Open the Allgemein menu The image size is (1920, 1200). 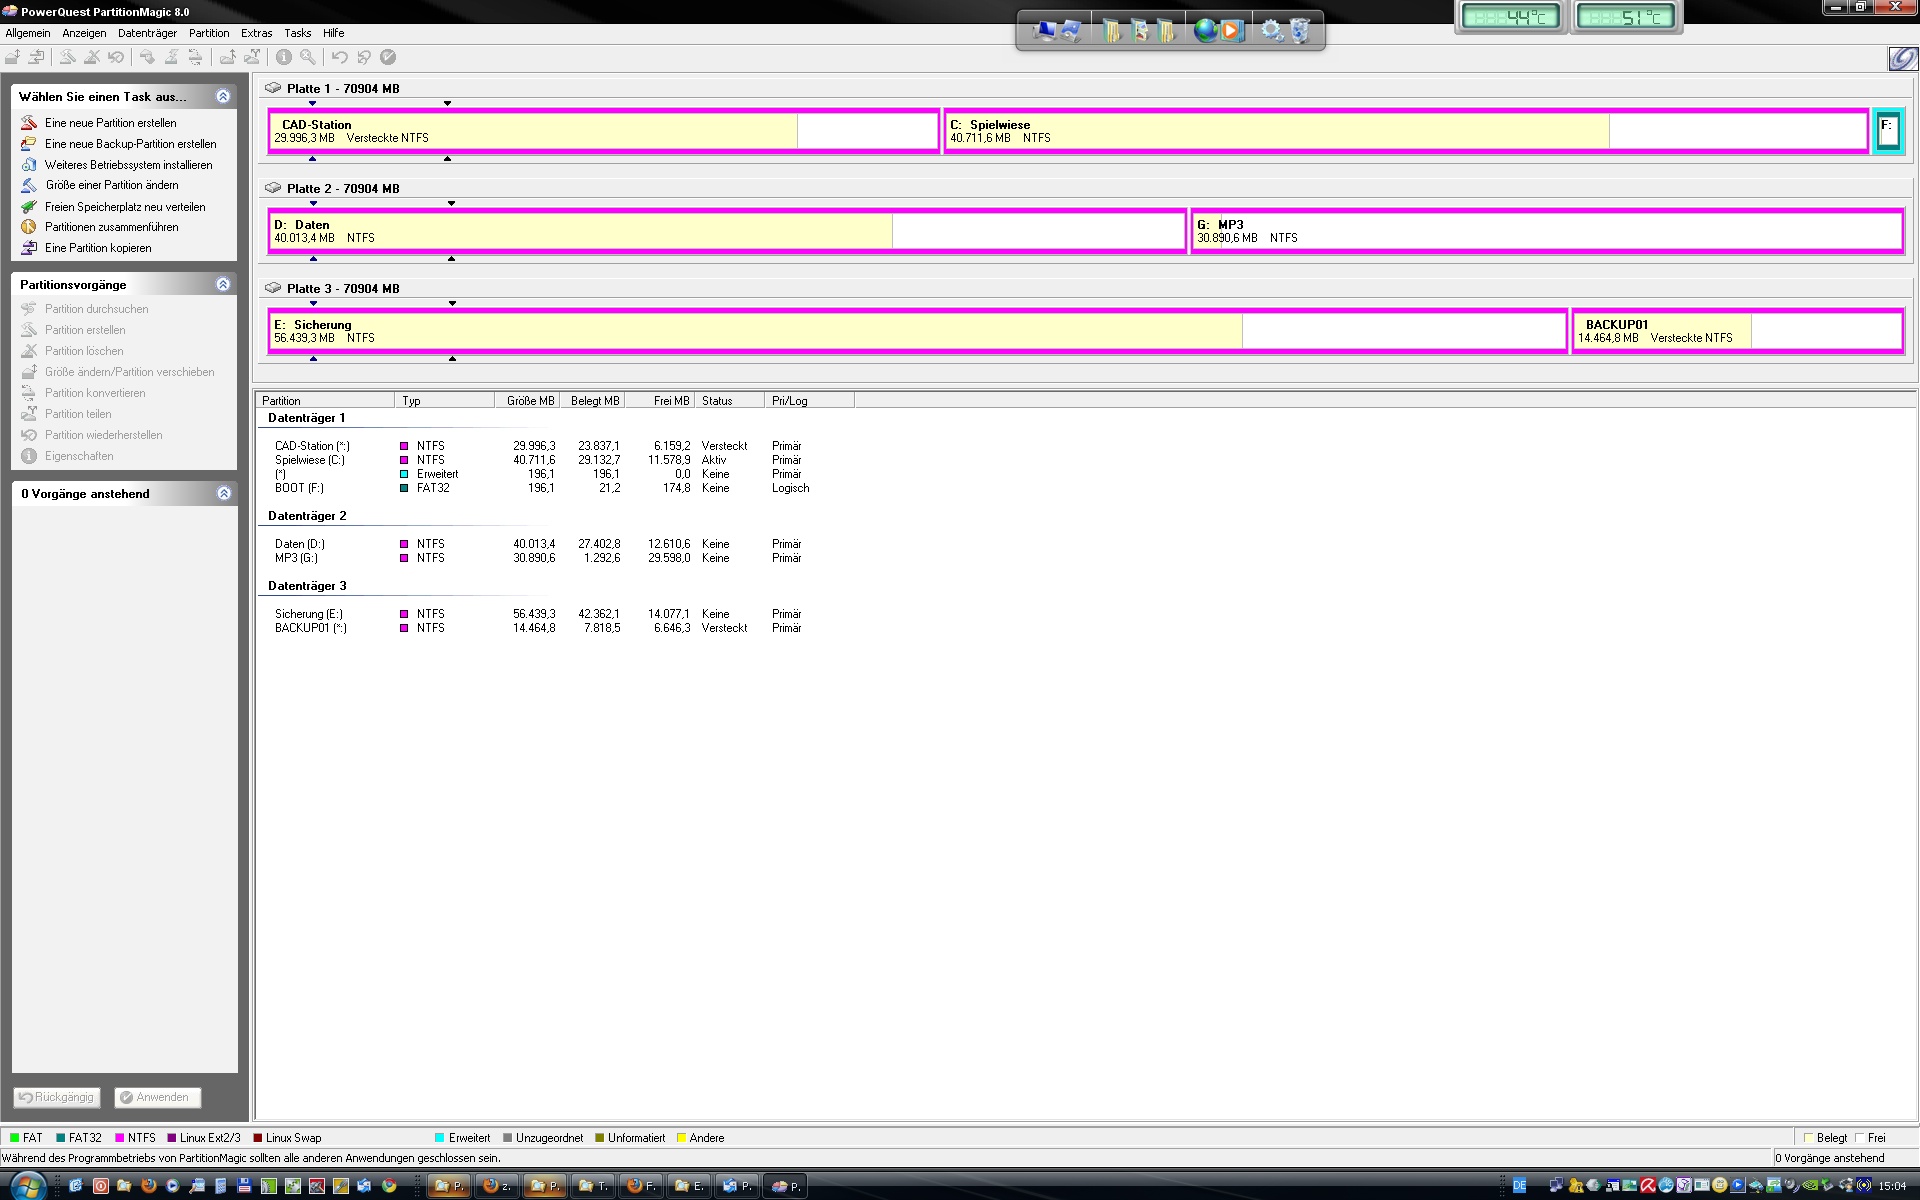(x=28, y=33)
